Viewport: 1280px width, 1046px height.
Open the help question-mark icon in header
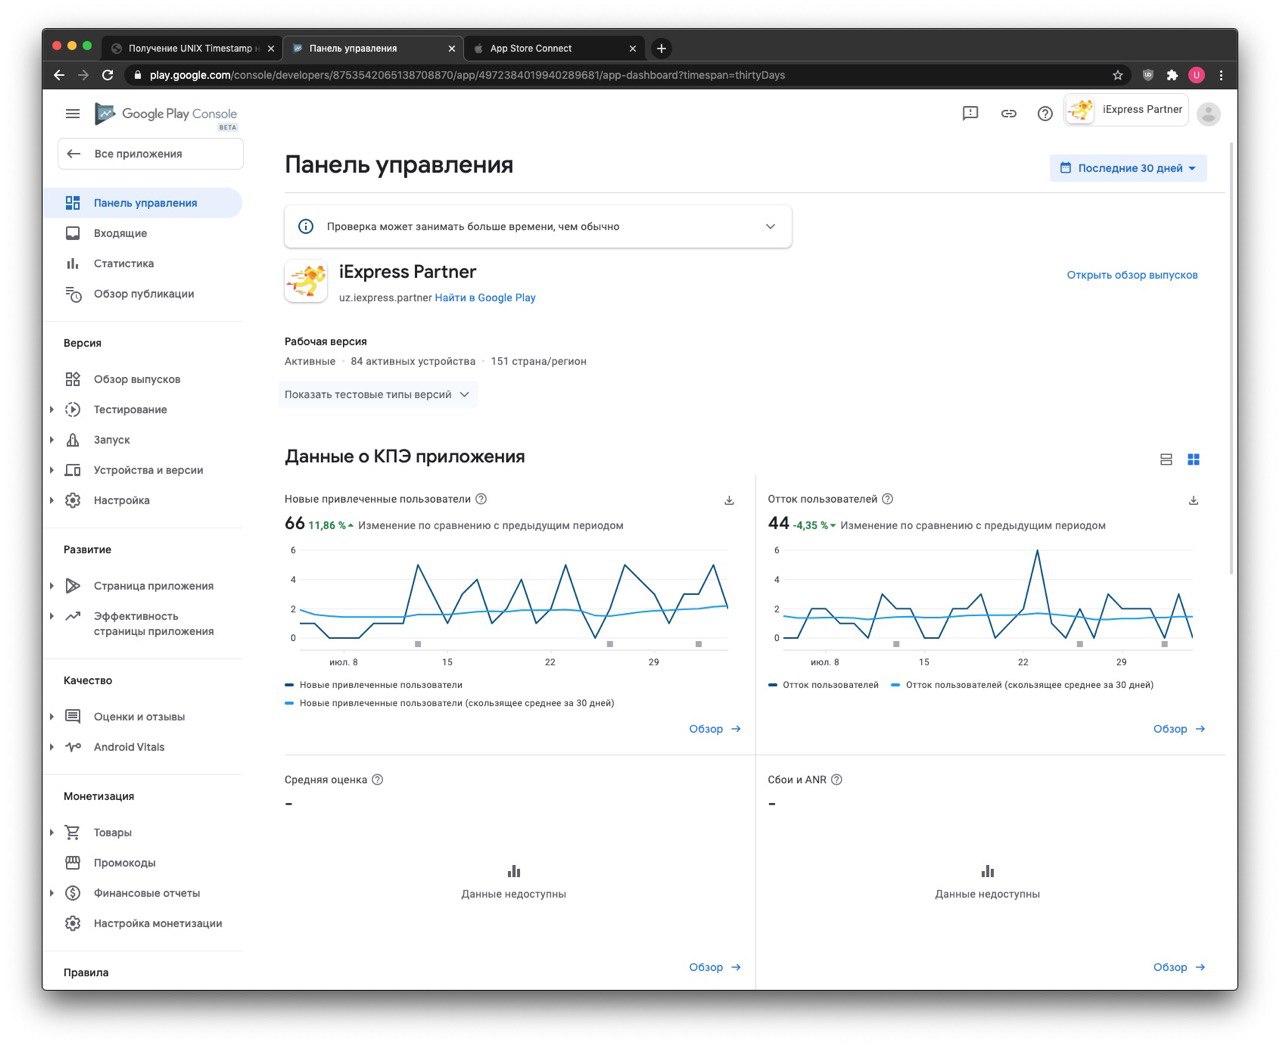point(1045,114)
